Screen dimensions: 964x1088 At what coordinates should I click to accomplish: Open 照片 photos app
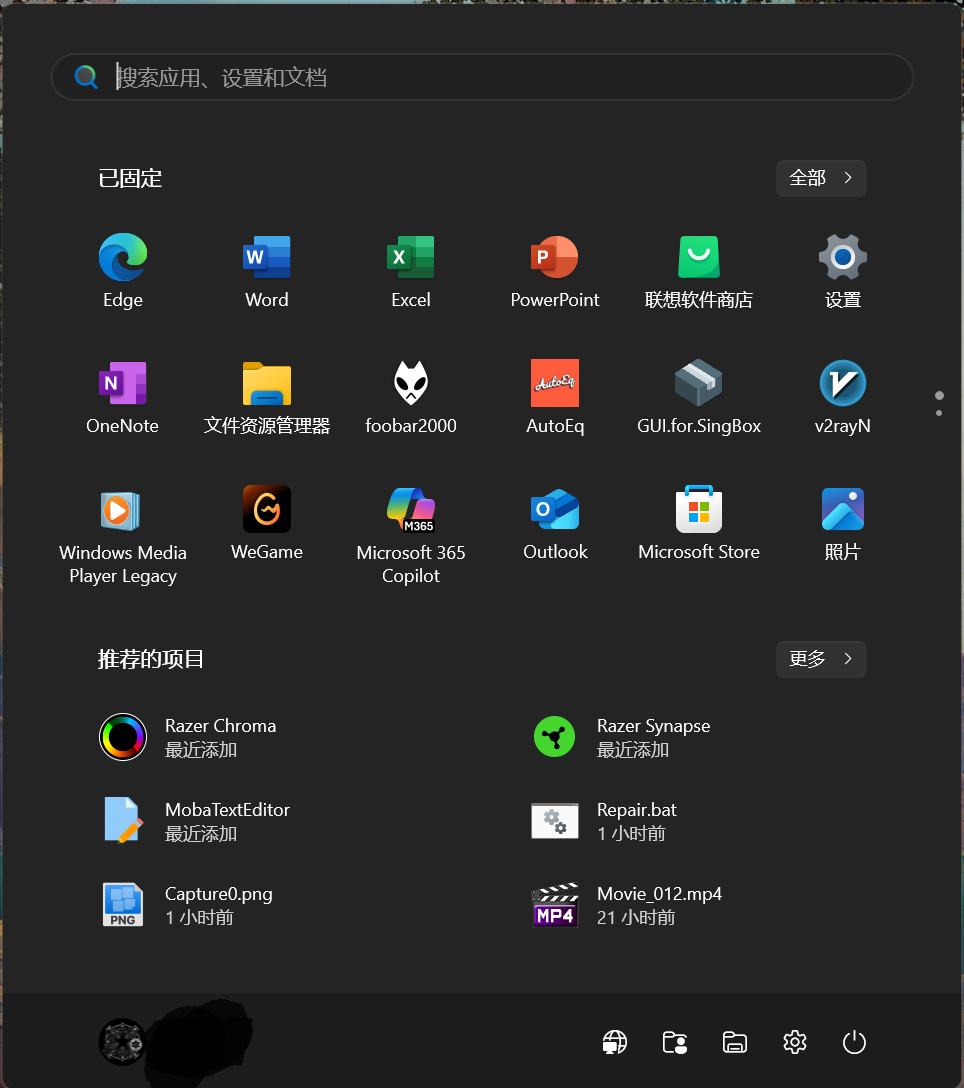[x=843, y=524]
